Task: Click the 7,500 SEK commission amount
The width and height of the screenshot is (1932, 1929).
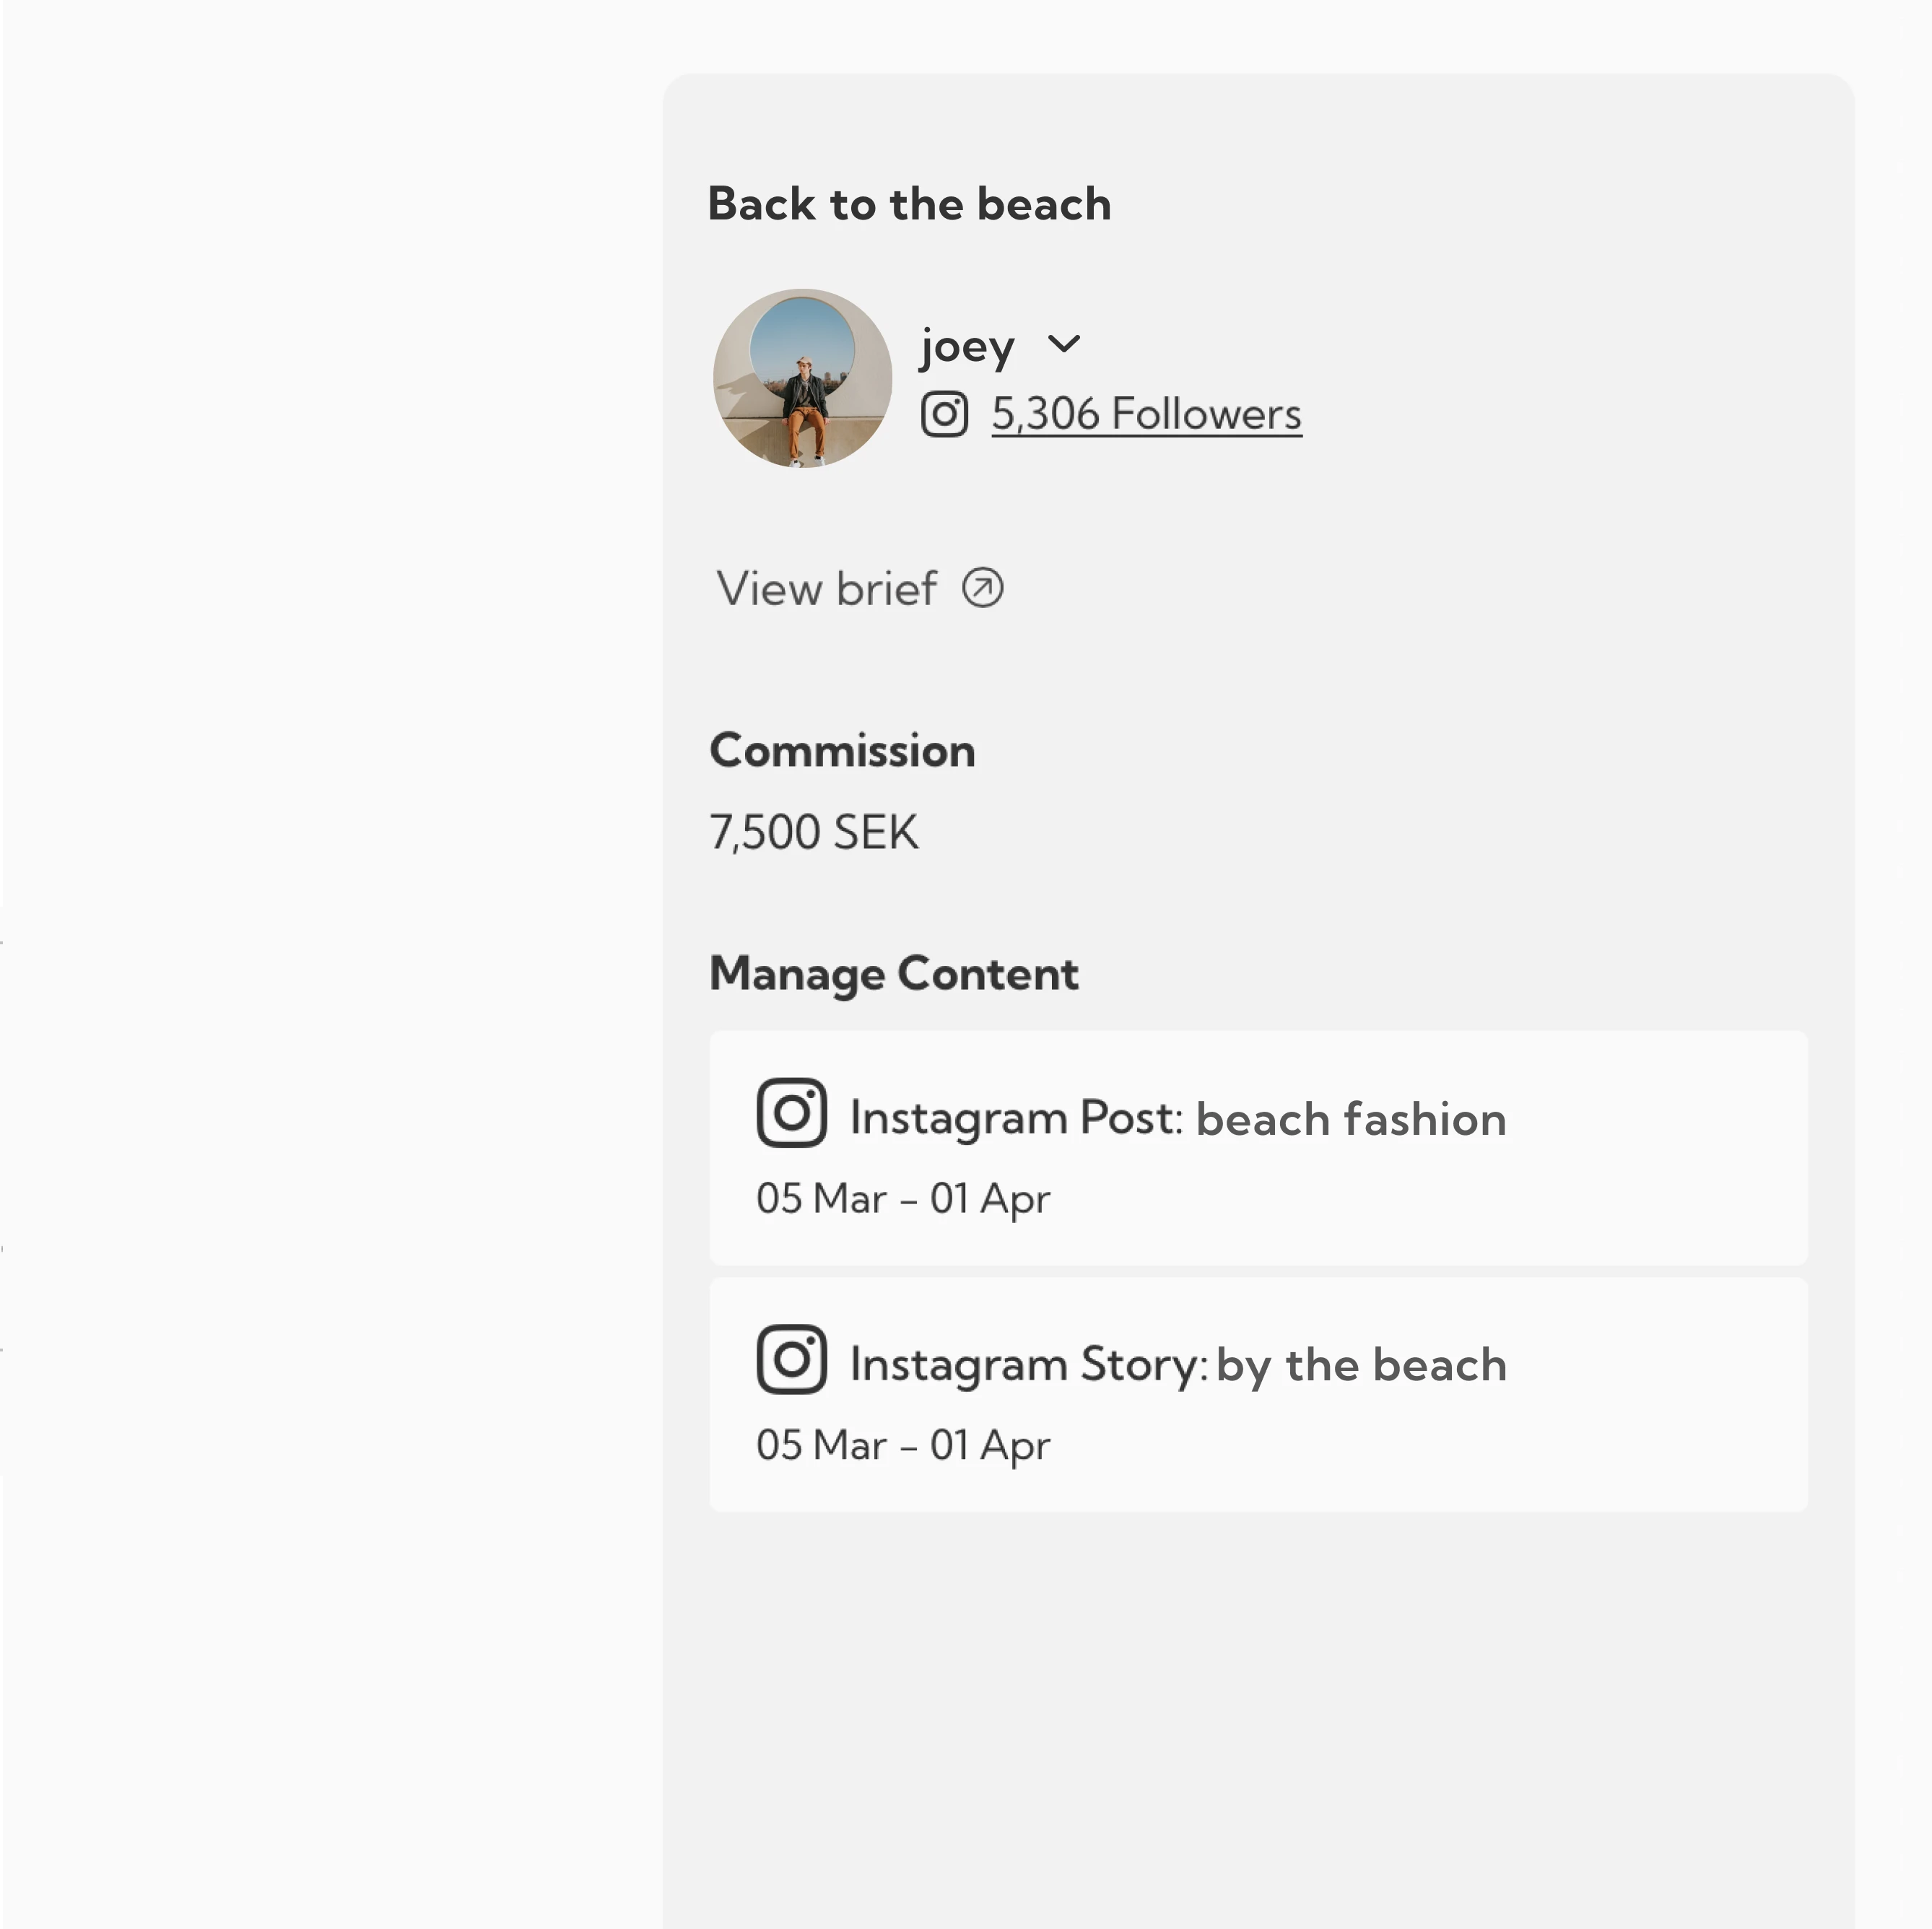Action: (813, 832)
